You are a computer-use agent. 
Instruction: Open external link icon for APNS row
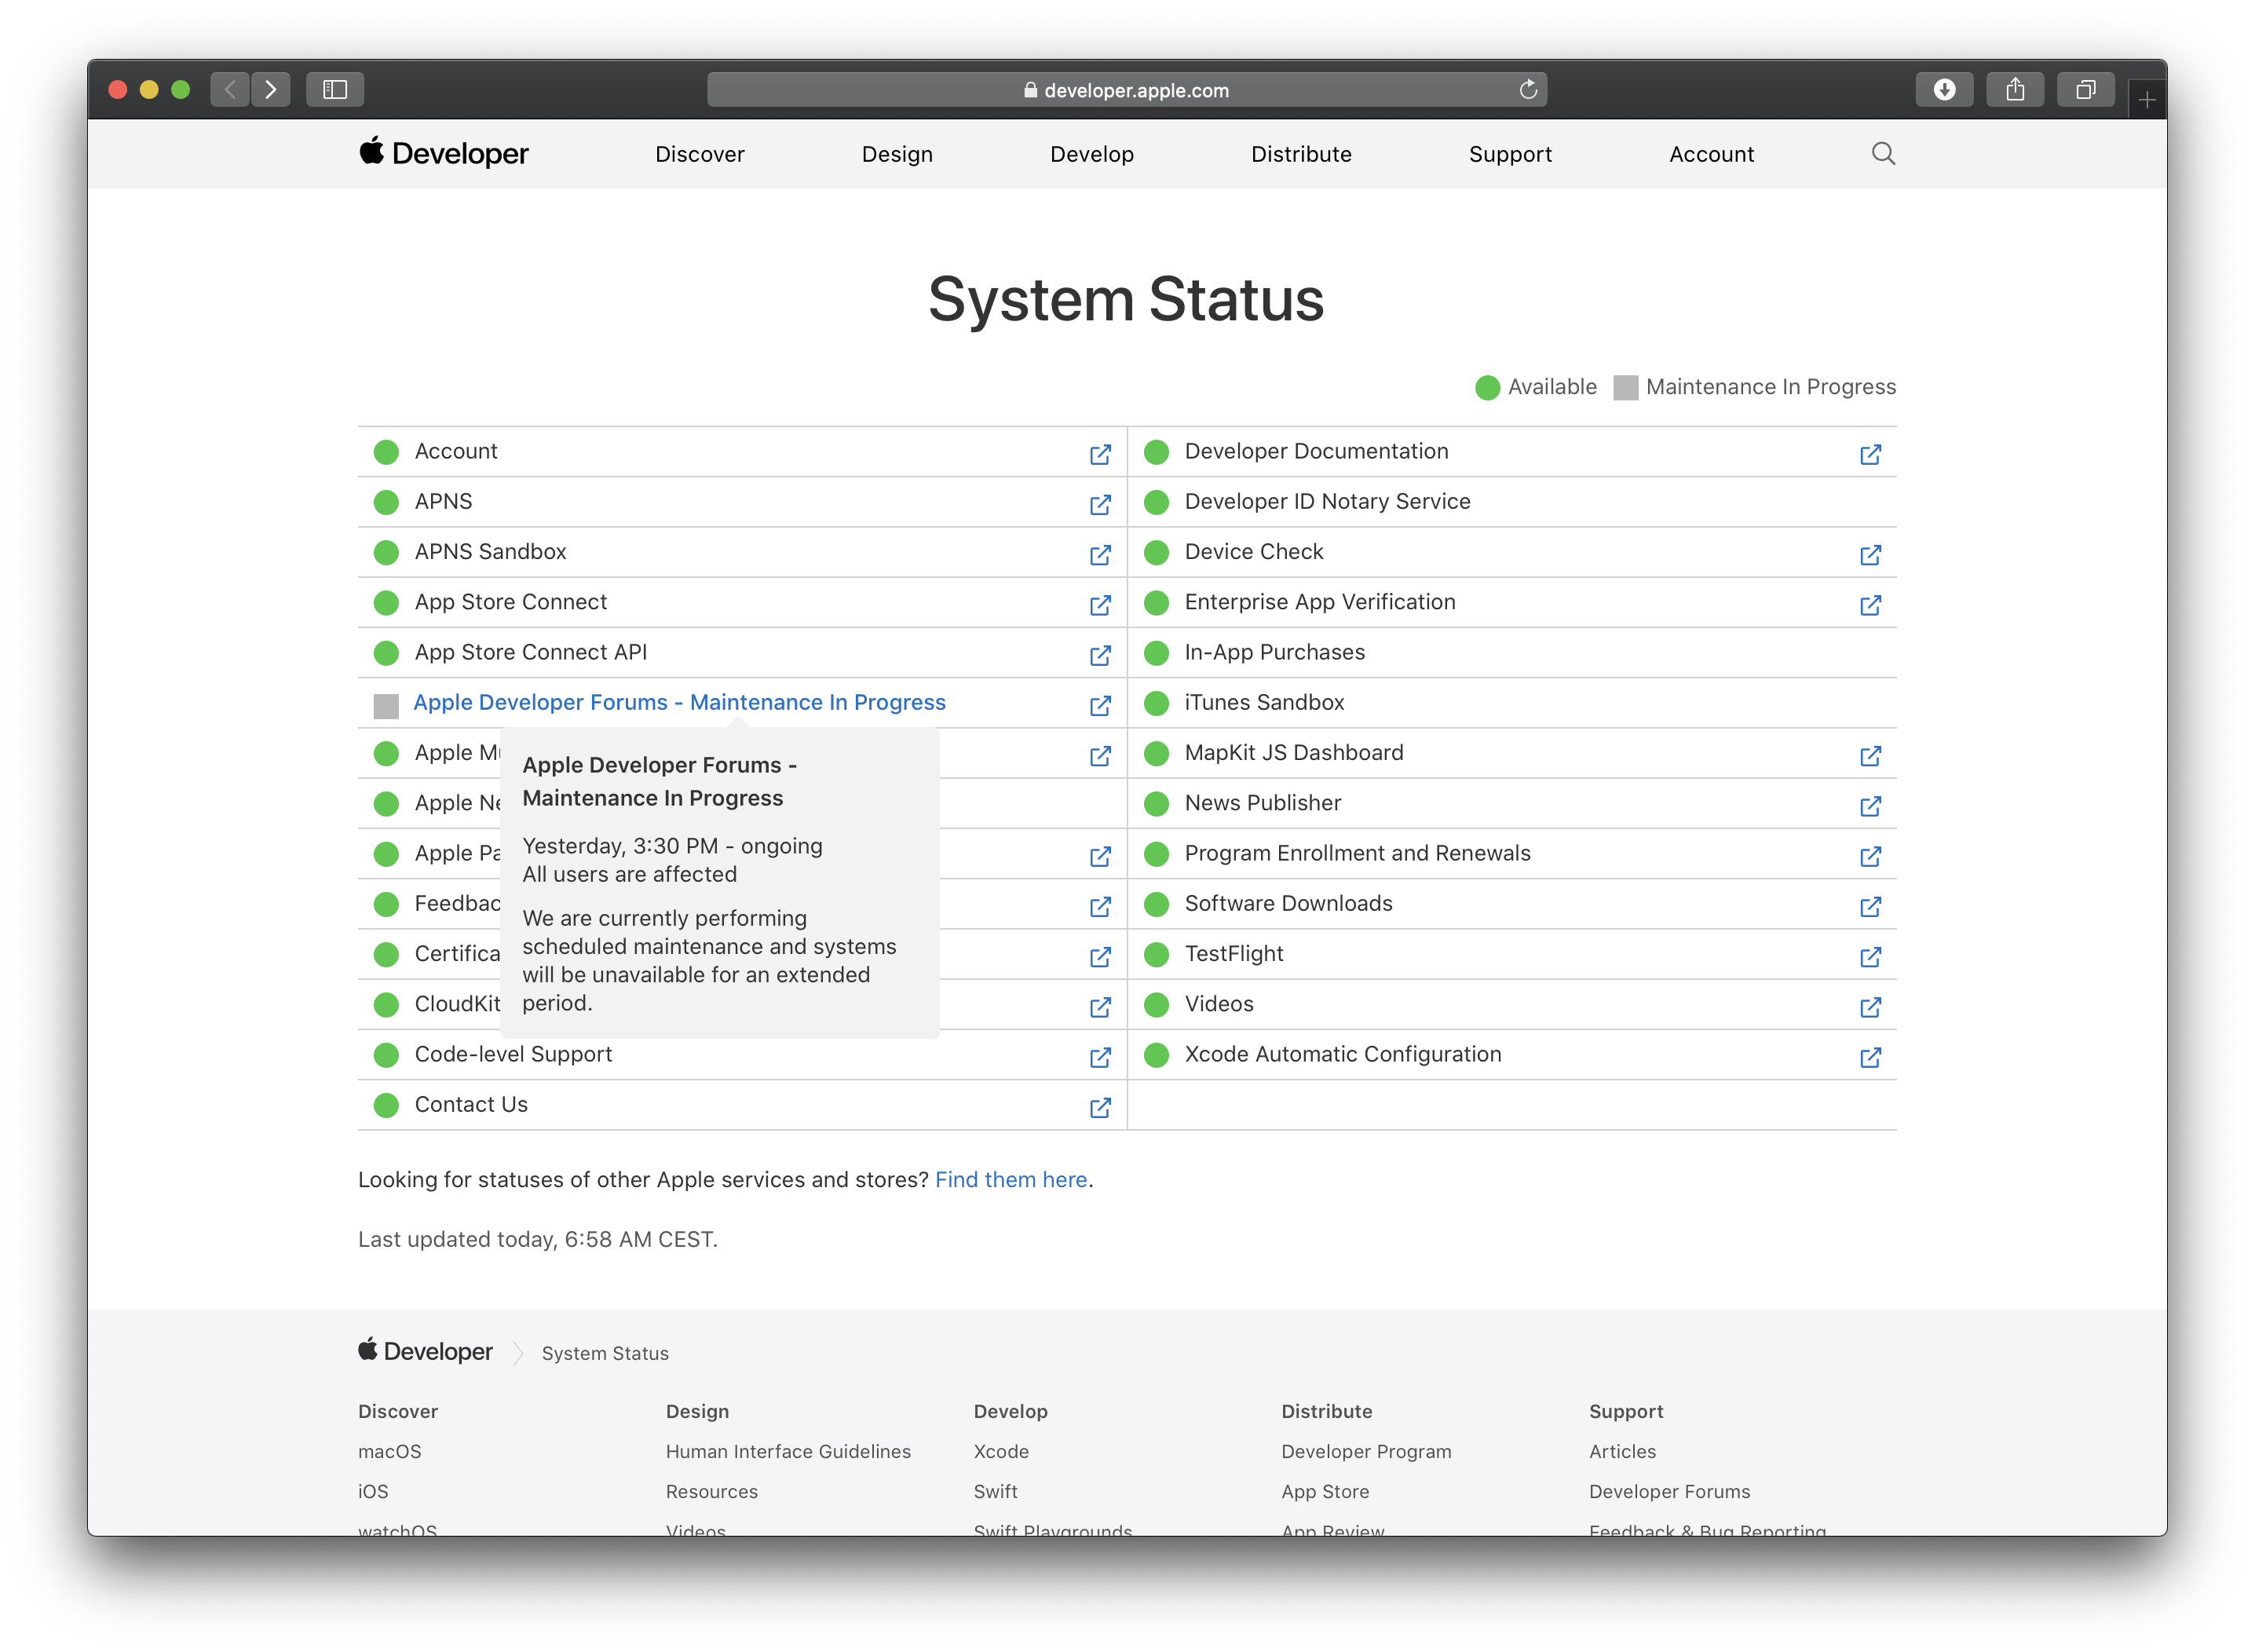(1100, 504)
